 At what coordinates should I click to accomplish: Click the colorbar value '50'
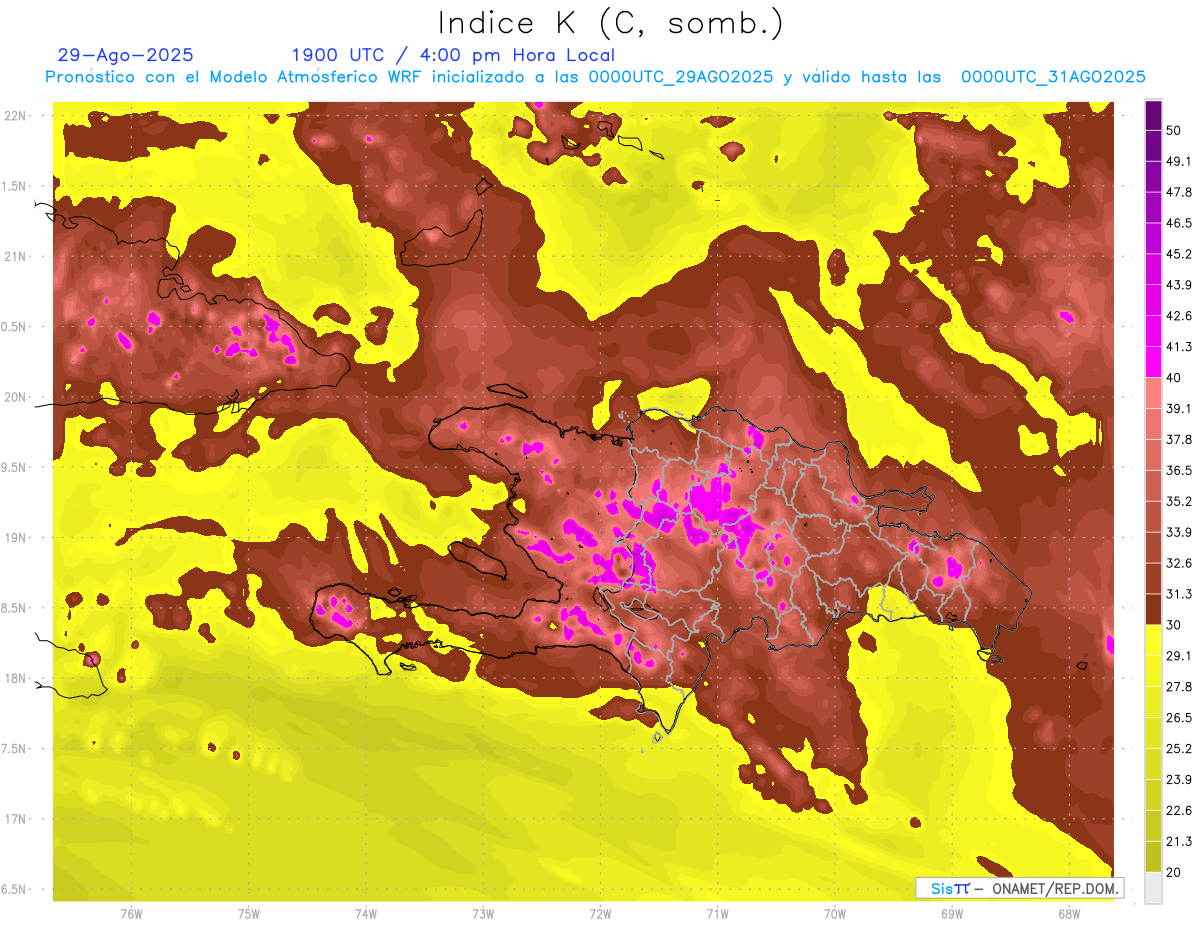(x=1174, y=130)
